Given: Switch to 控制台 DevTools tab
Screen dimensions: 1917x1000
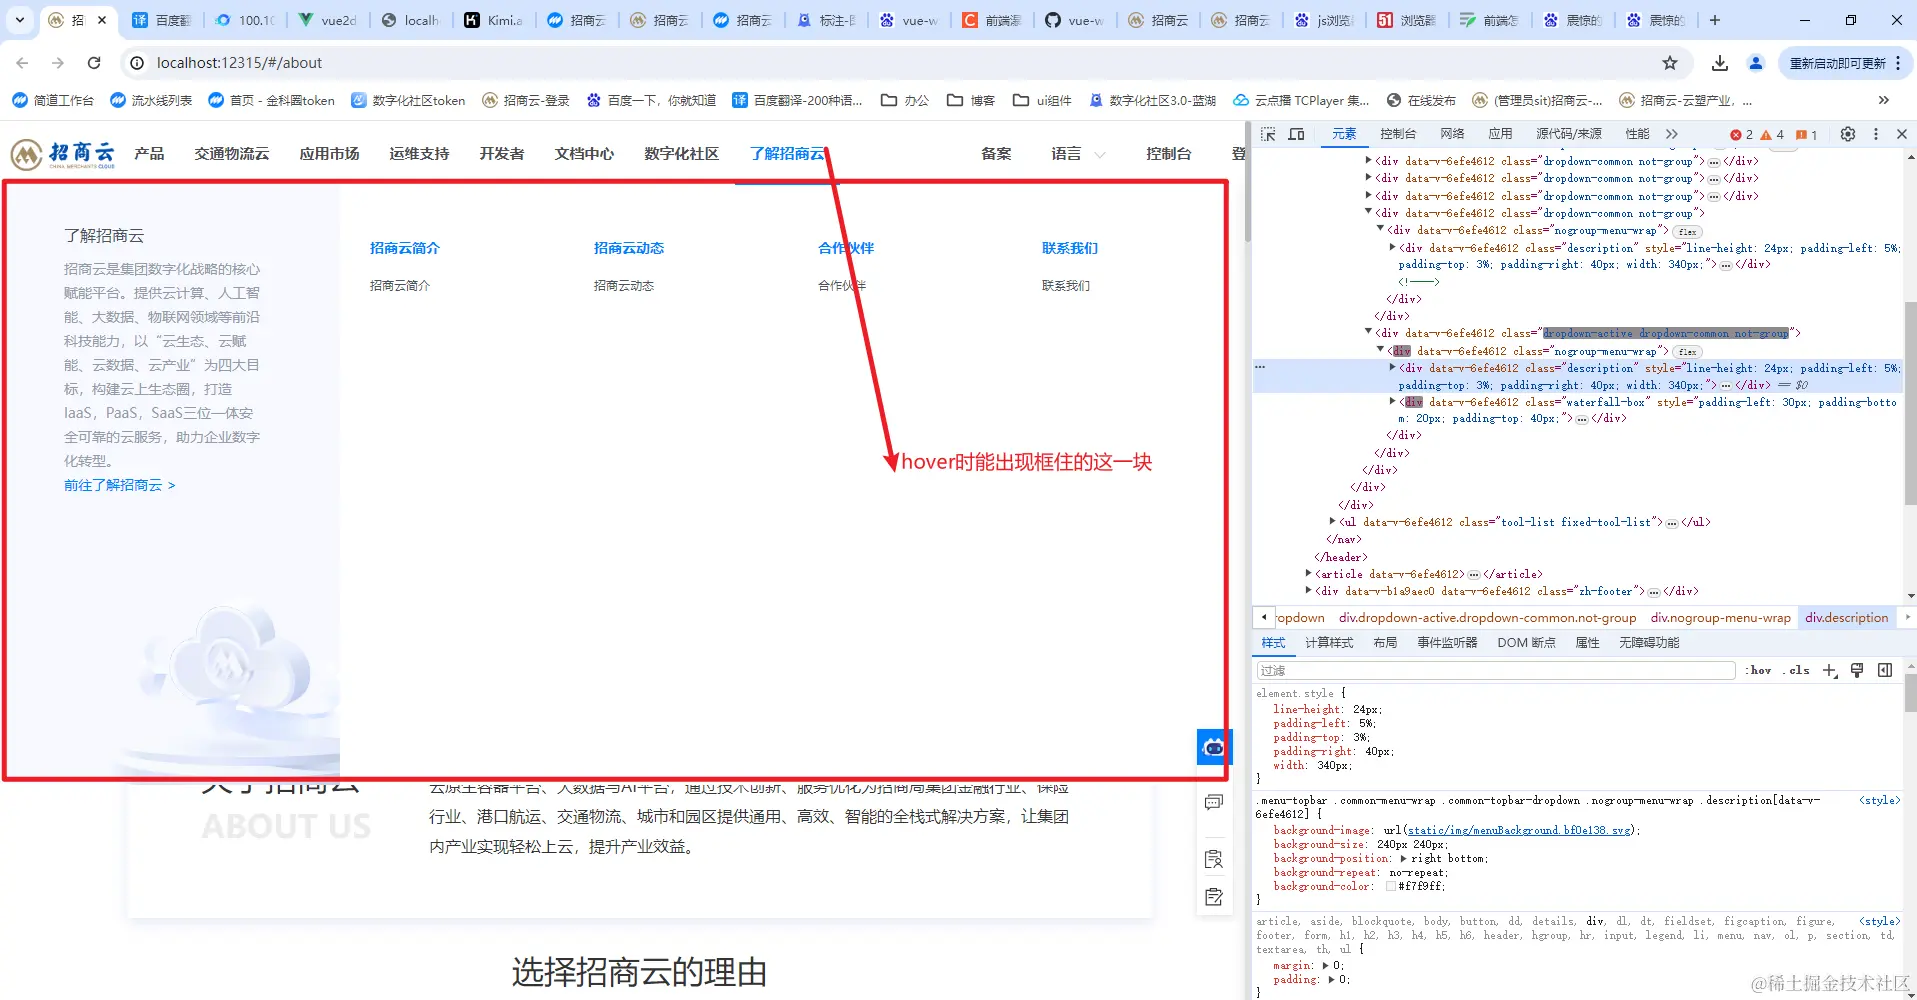Looking at the screenshot, I should [1397, 134].
